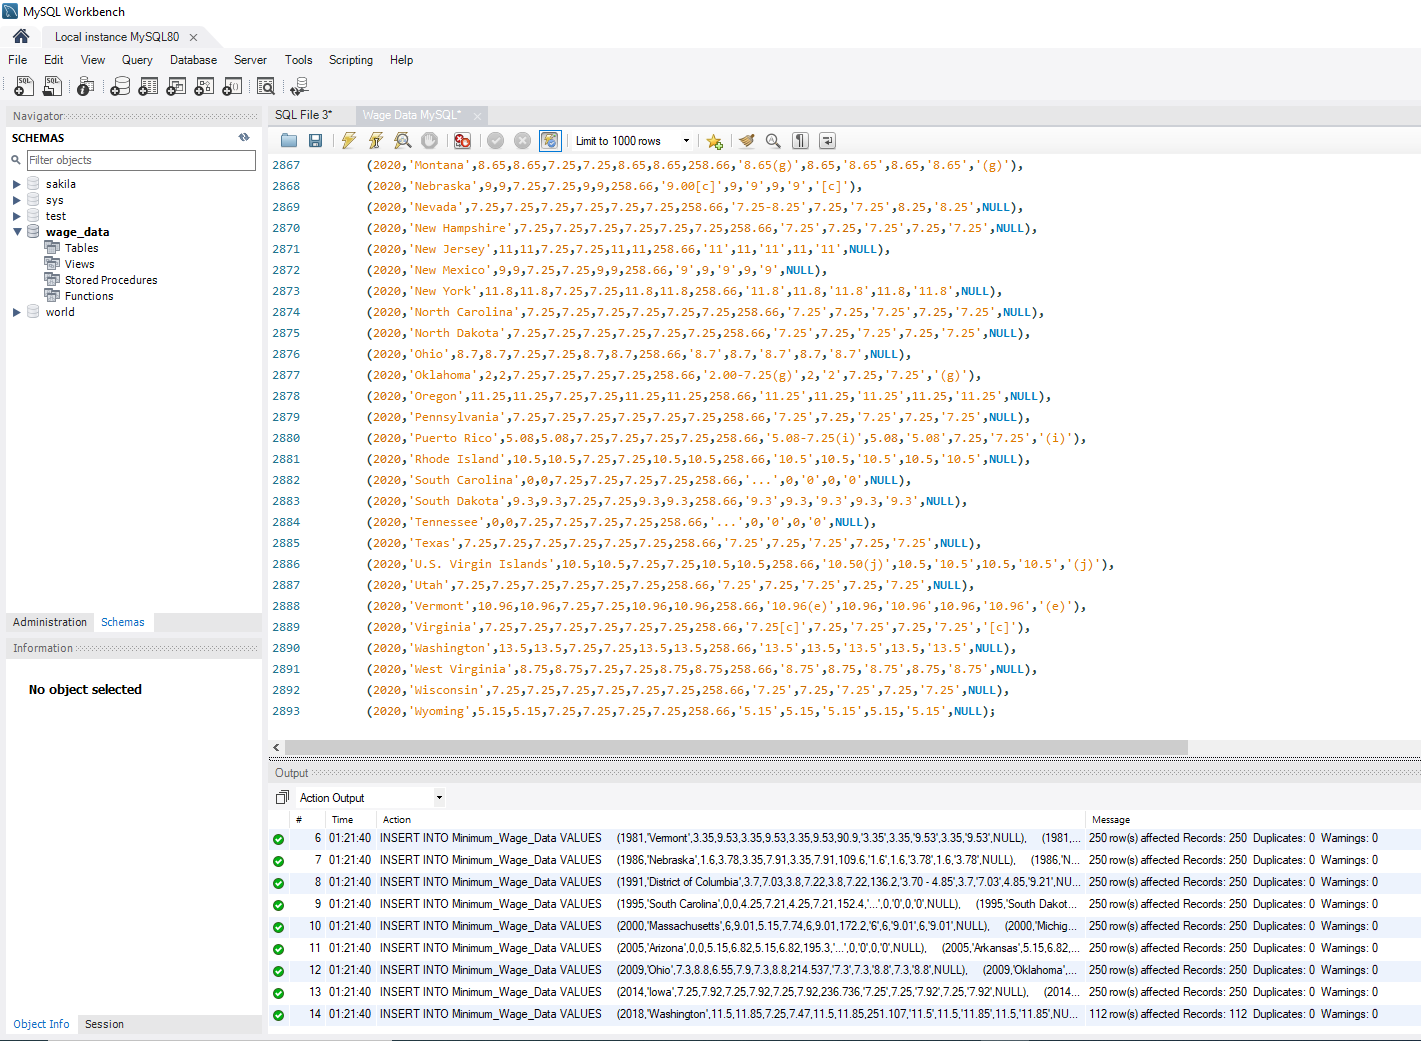1421x1041 pixels.
Task: Open the Database menu
Action: pos(193,60)
